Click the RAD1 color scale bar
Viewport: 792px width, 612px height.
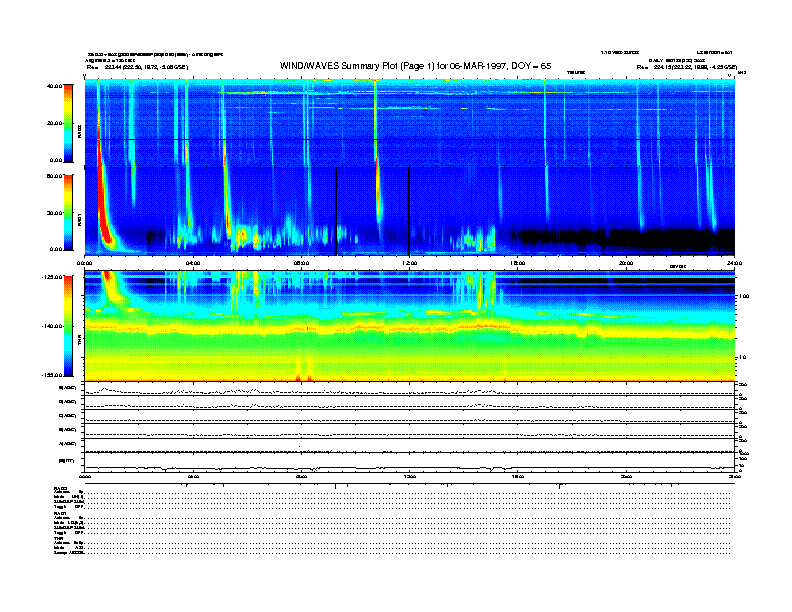(68, 212)
